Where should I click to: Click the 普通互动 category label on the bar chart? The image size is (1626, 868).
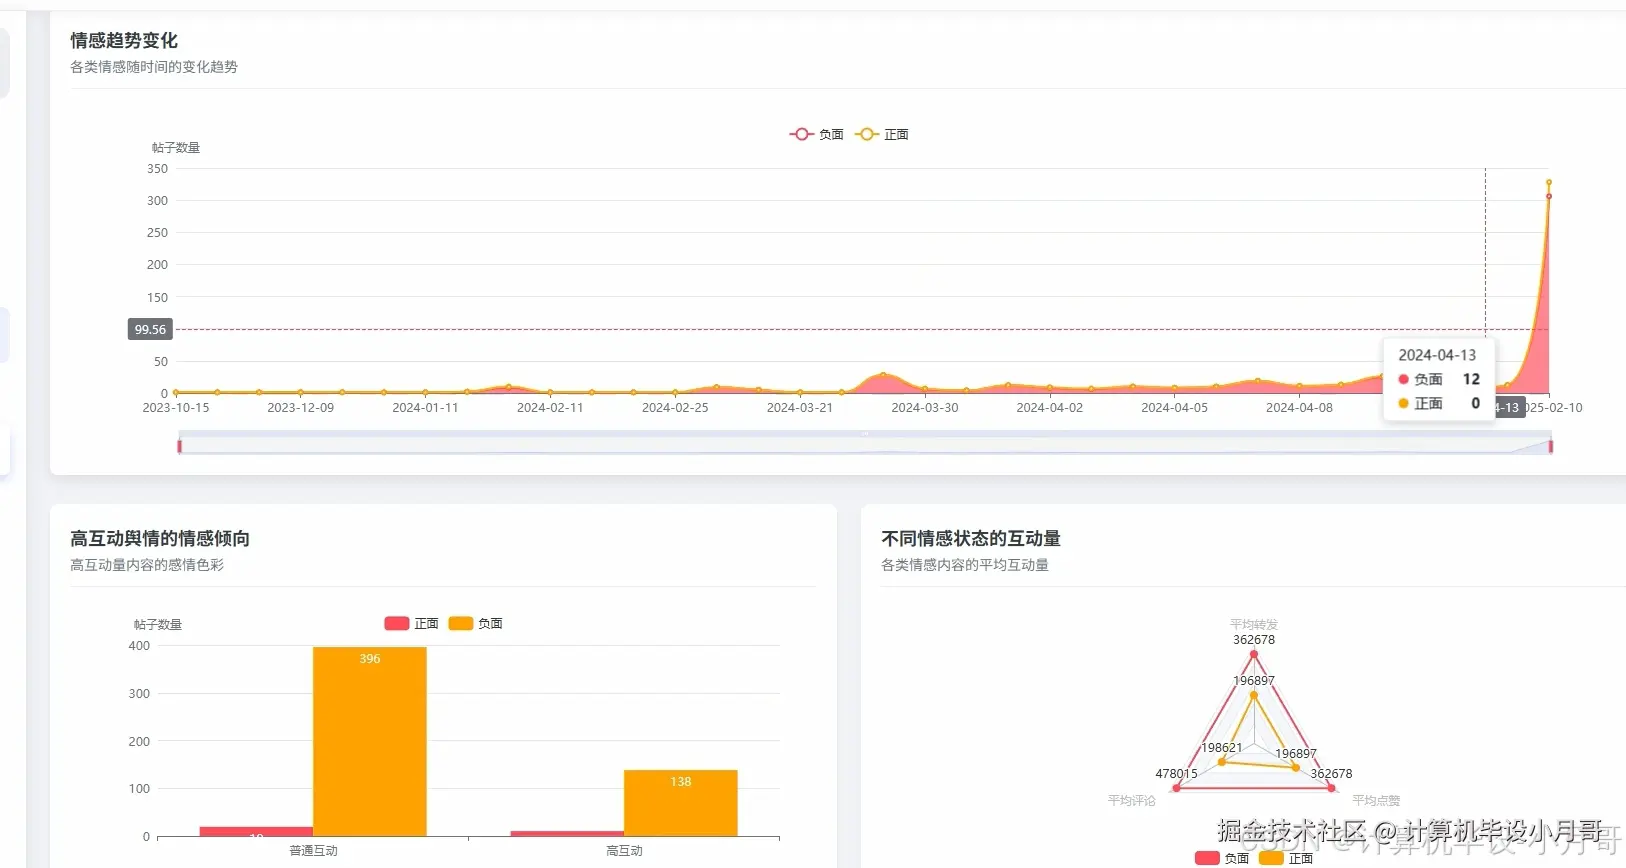(313, 851)
